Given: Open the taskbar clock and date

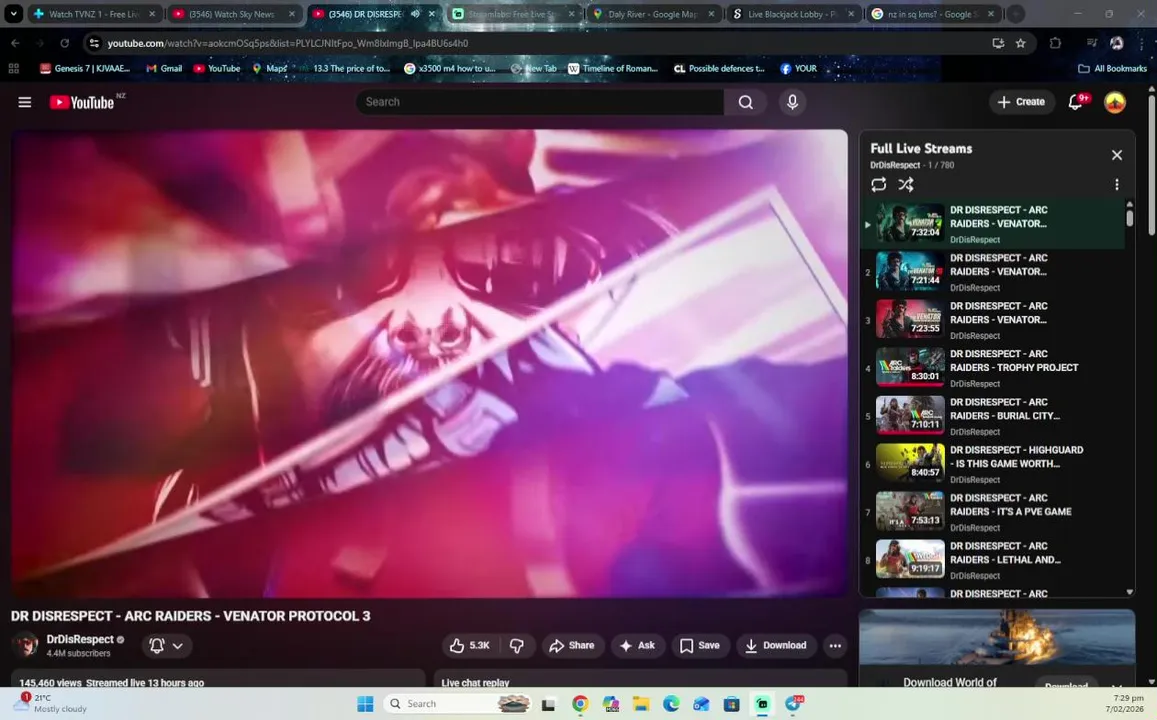Looking at the screenshot, I should click(1125, 703).
